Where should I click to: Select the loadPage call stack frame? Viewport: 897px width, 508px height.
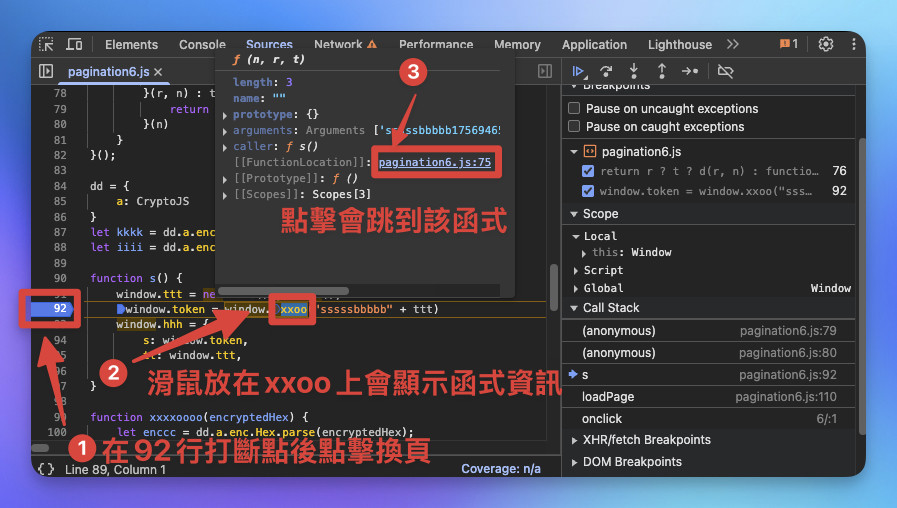[709, 396]
